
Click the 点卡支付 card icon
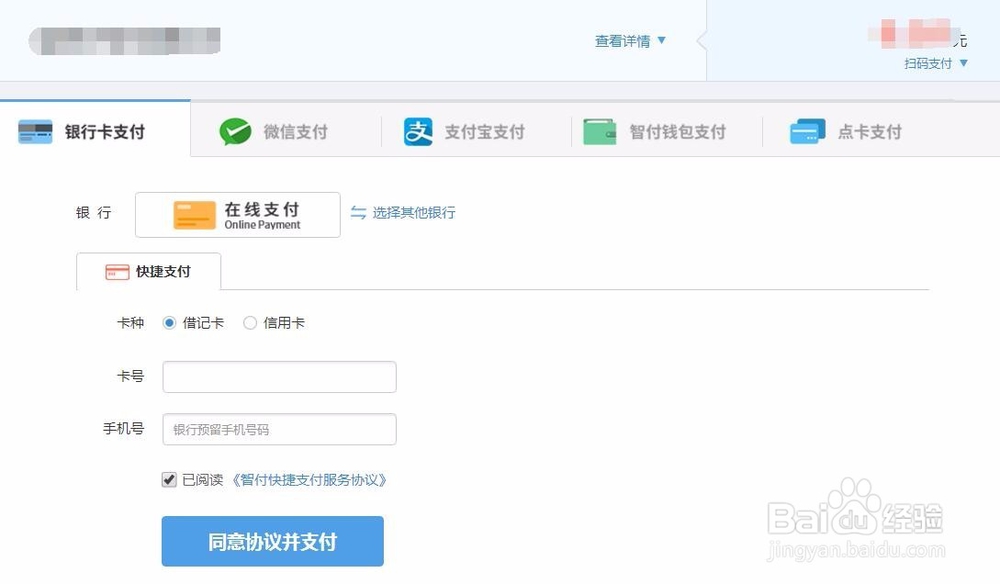click(808, 131)
